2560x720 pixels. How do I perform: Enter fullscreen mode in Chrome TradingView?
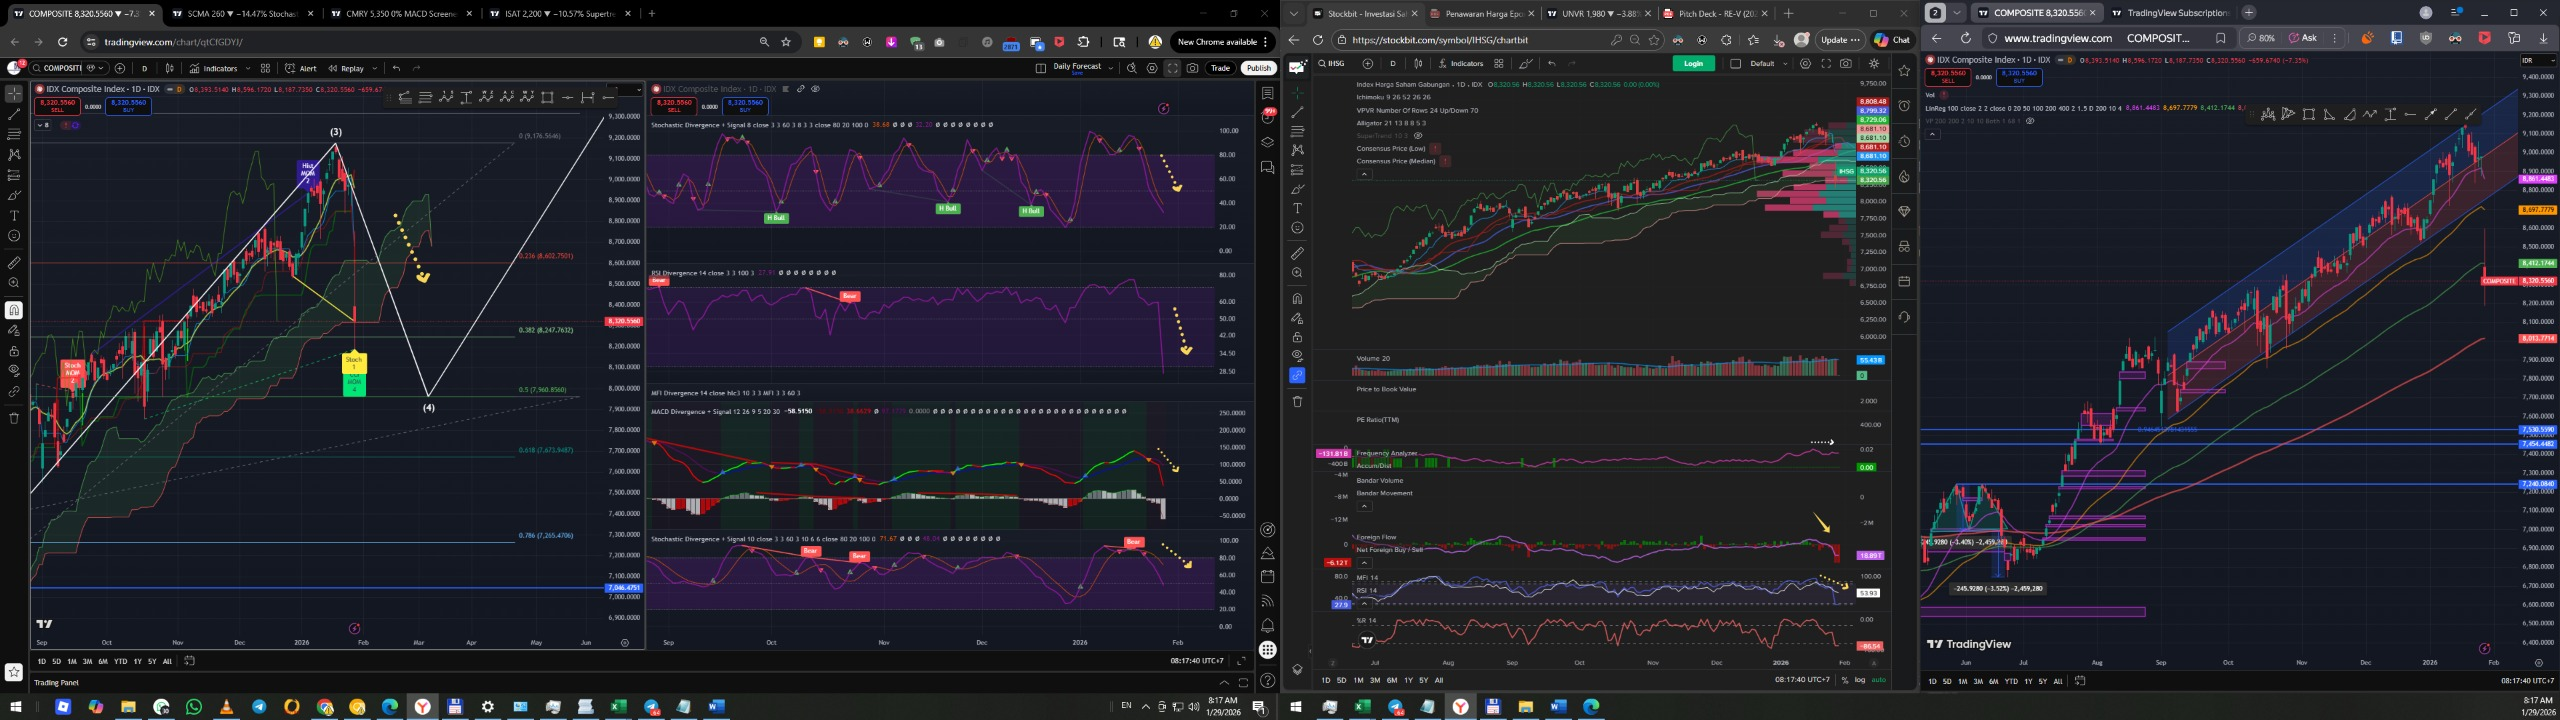tap(1172, 68)
